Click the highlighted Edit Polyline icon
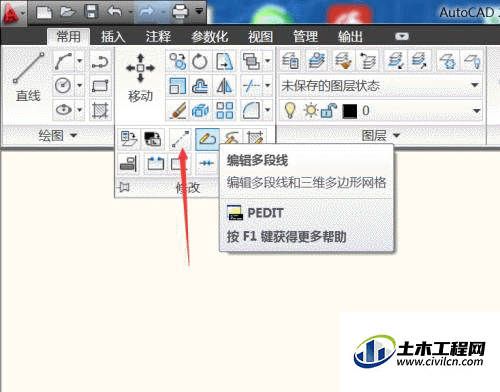500x392 pixels. point(207,139)
